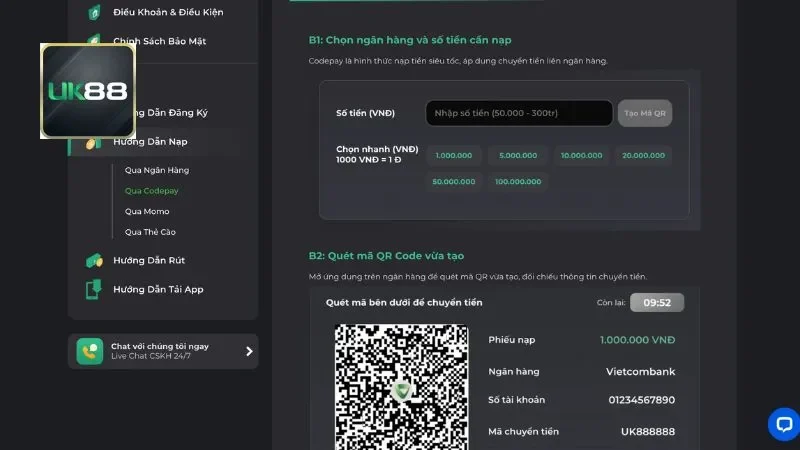Open the blue chat bubble widget
Image resolution: width=800 pixels, height=450 pixels.
(x=783, y=423)
